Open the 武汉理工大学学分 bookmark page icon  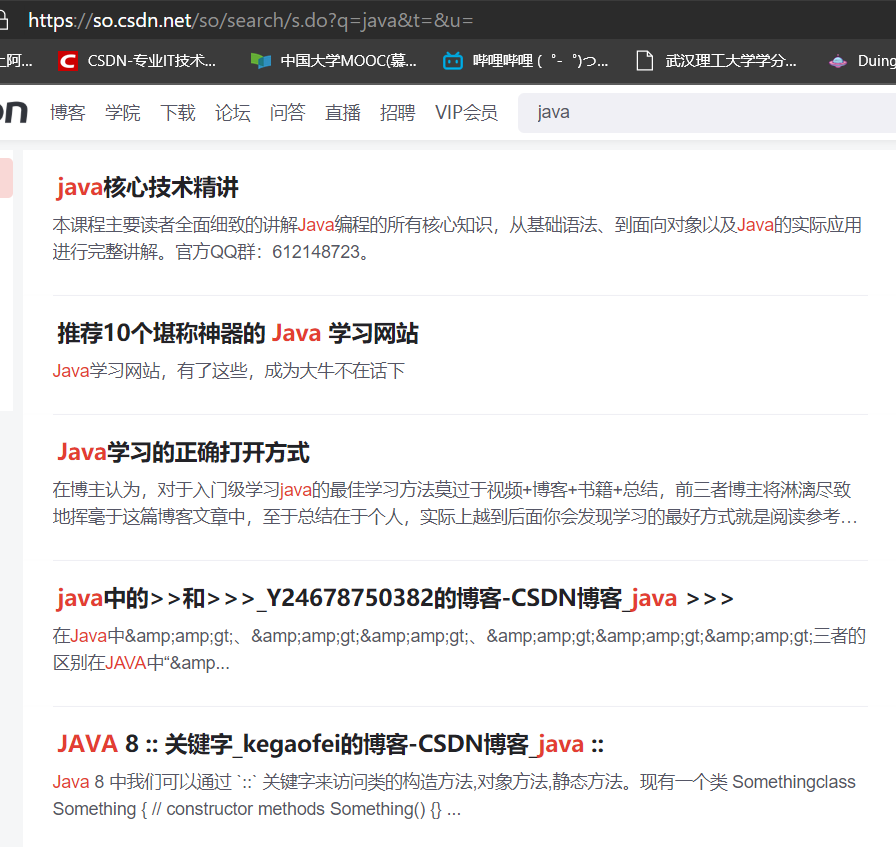point(645,61)
